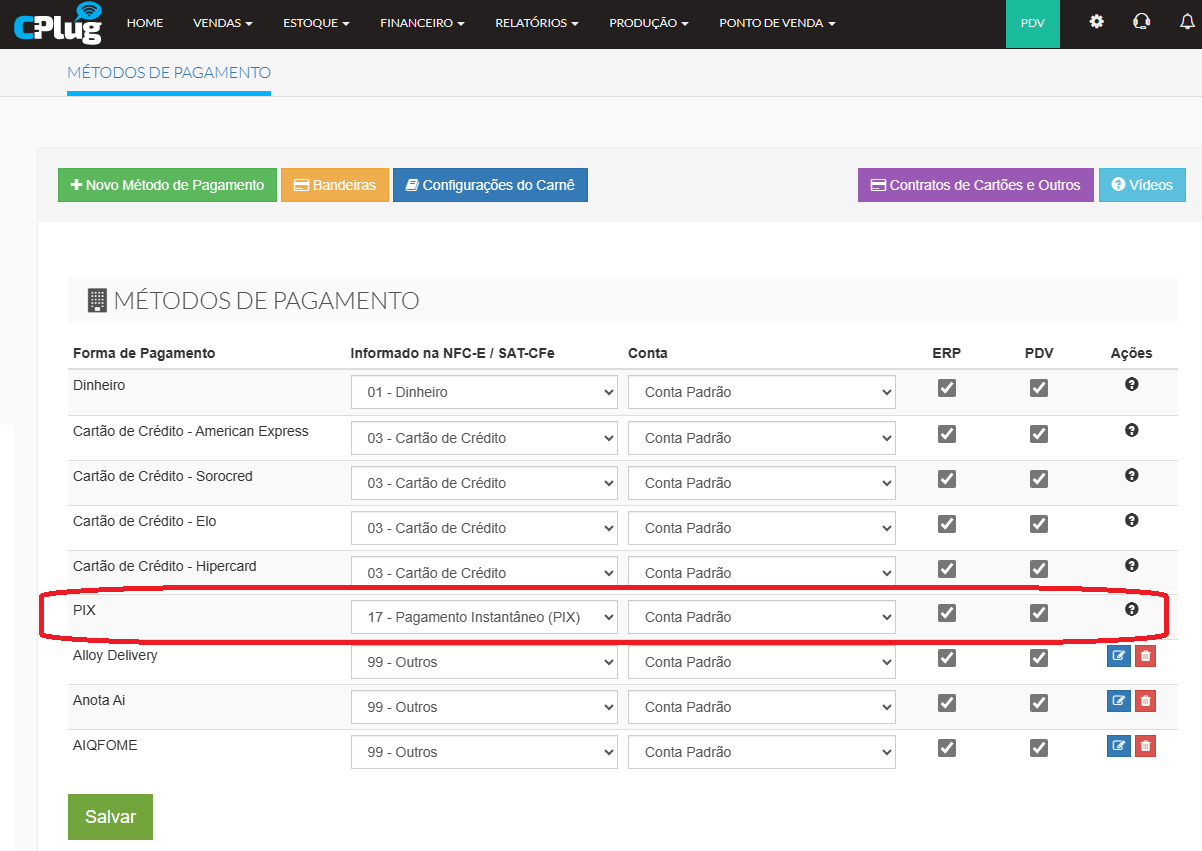
Task: Toggle PDV checkbox for PIX
Action: pyautogui.click(x=1039, y=613)
